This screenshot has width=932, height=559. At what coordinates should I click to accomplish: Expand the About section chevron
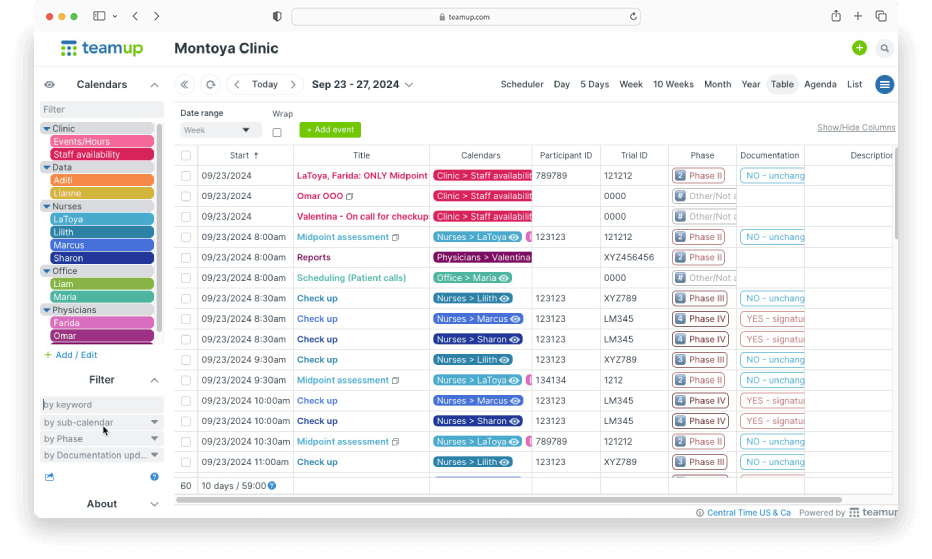[x=154, y=504]
